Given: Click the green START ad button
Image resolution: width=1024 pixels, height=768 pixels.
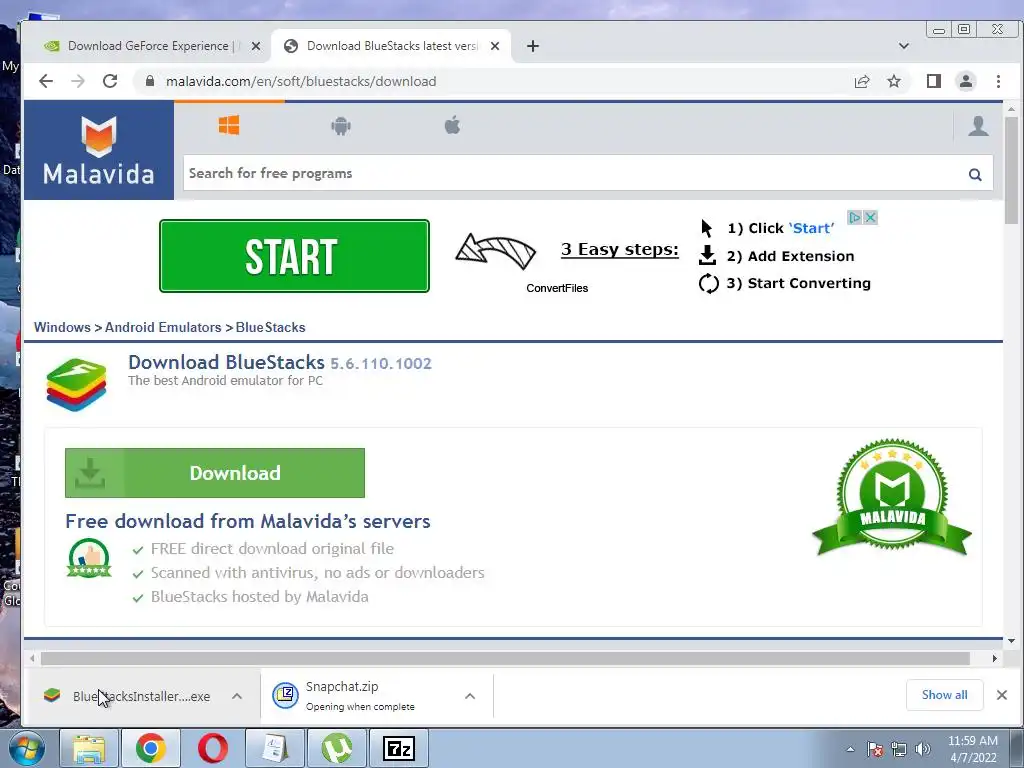Looking at the screenshot, I should tap(295, 256).
